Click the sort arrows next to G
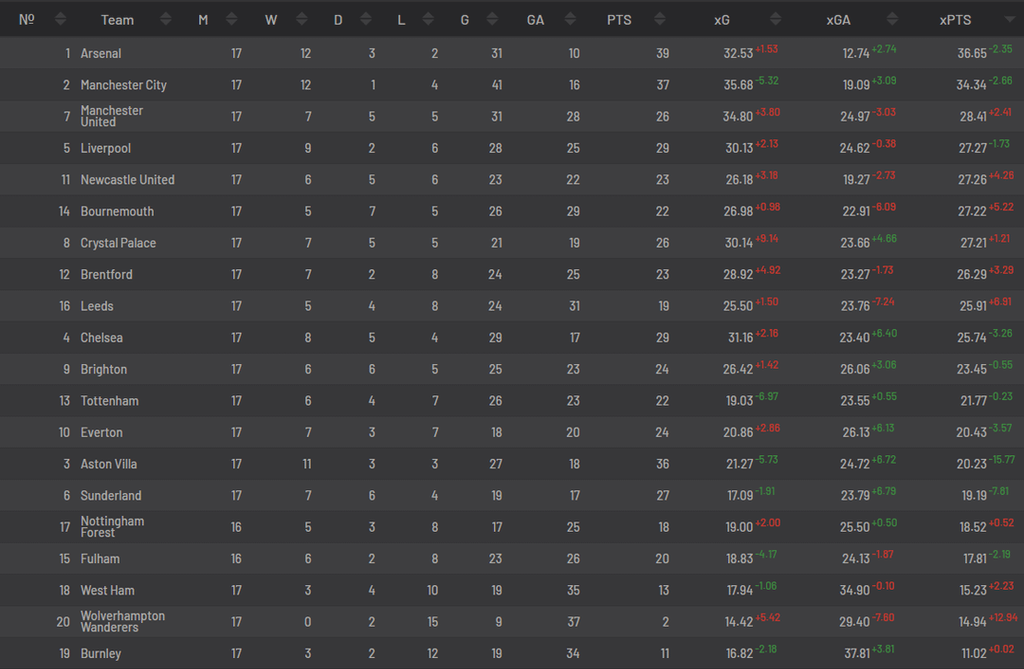This screenshot has height=669, width=1024. click(493, 19)
